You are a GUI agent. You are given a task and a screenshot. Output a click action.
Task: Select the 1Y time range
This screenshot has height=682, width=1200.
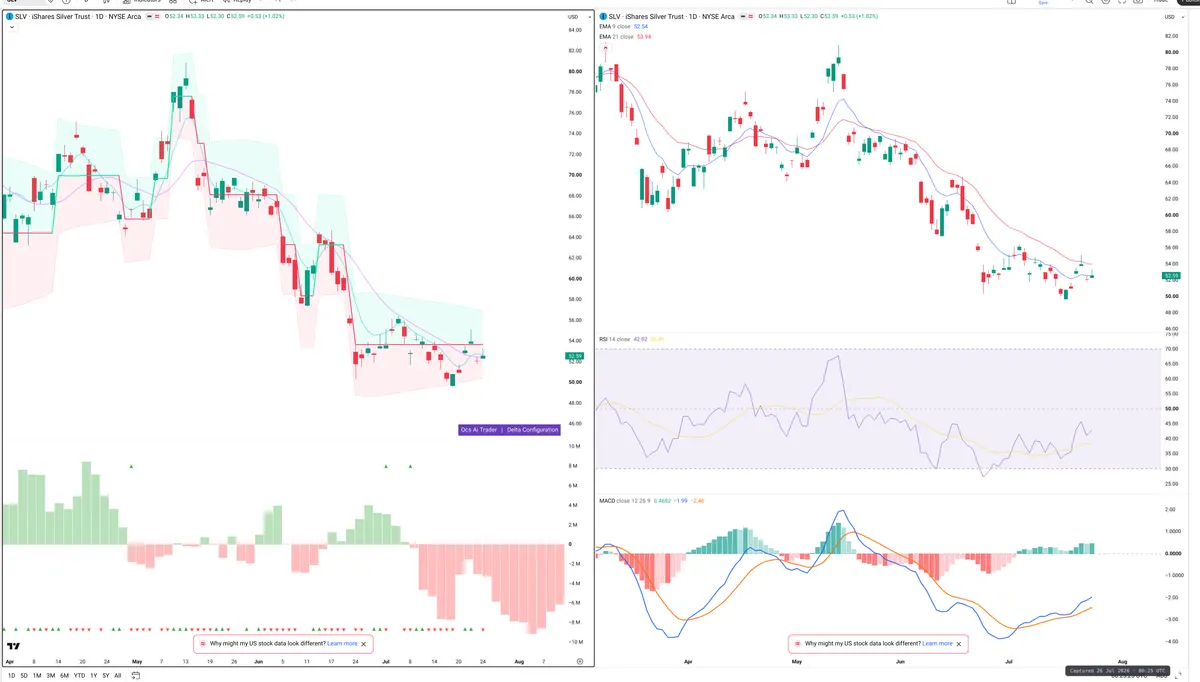(94, 676)
